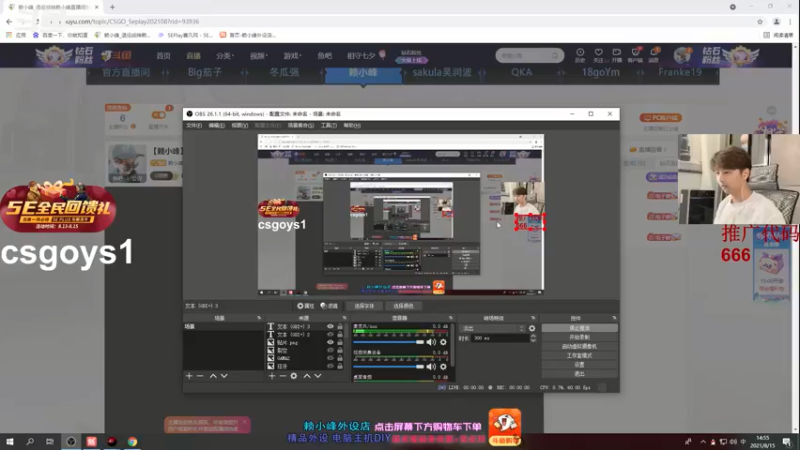Move selected source up in list
The image size is (800, 450).
coord(307,376)
